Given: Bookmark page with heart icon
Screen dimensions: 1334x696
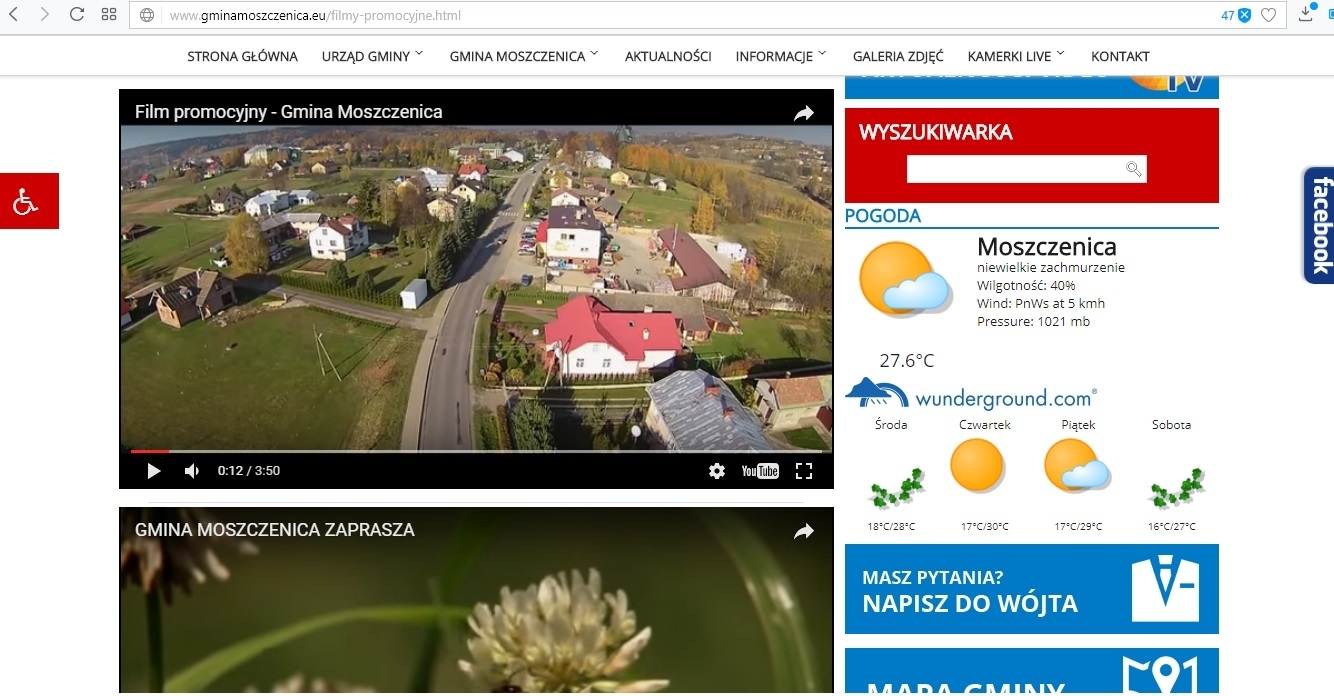Looking at the screenshot, I should [x=1269, y=15].
